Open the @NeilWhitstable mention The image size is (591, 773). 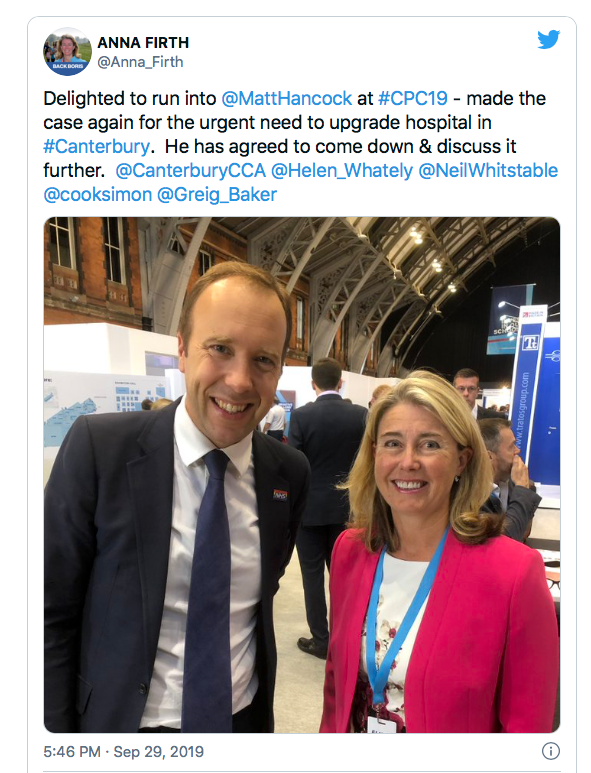pos(488,171)
